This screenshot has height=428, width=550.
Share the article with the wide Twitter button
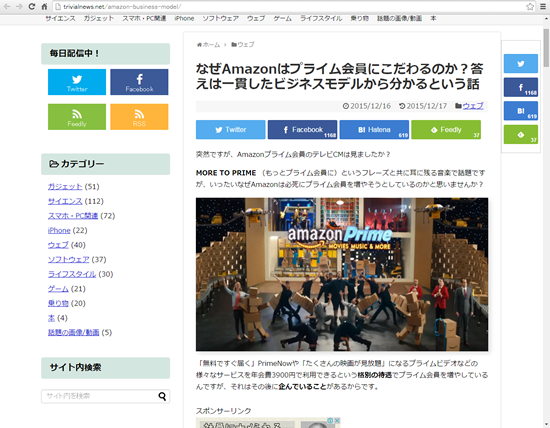click(x=230, y=129)
